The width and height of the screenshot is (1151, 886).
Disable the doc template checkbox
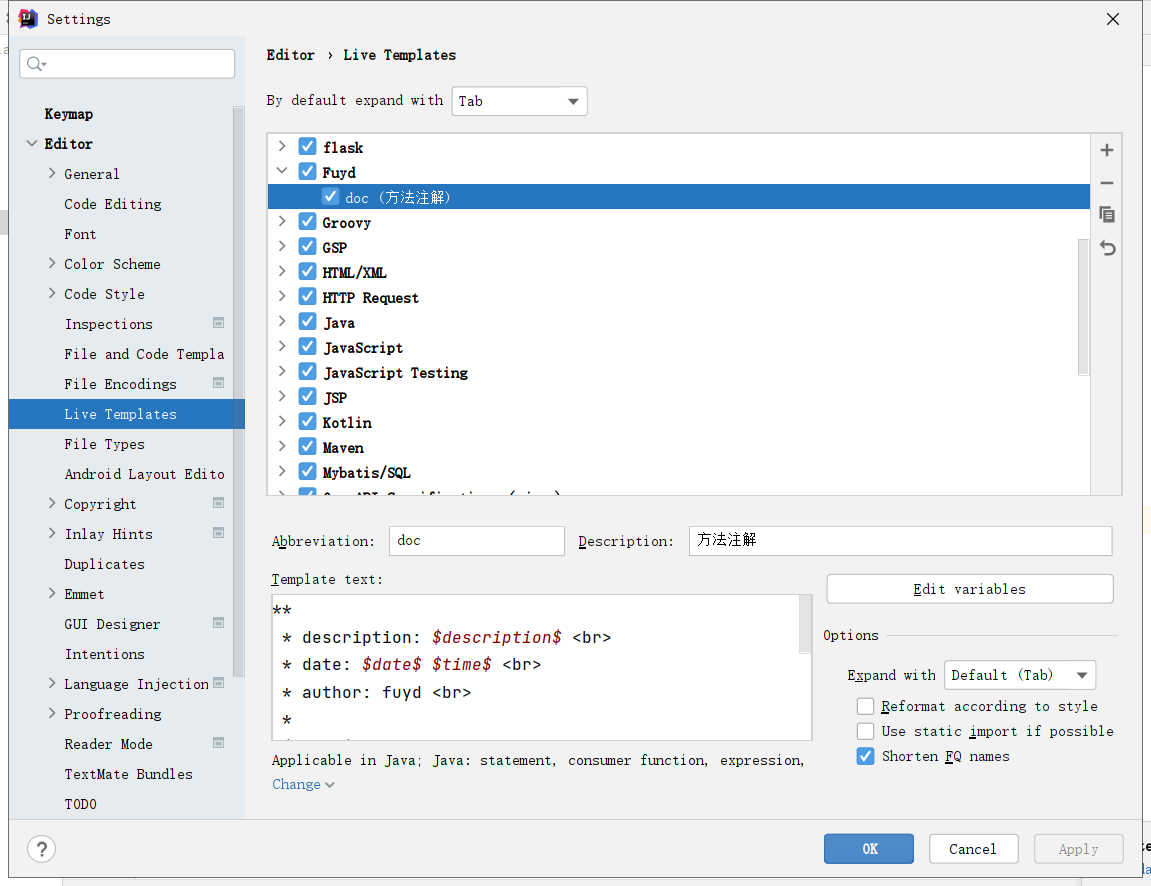click(x=330, y=197)
